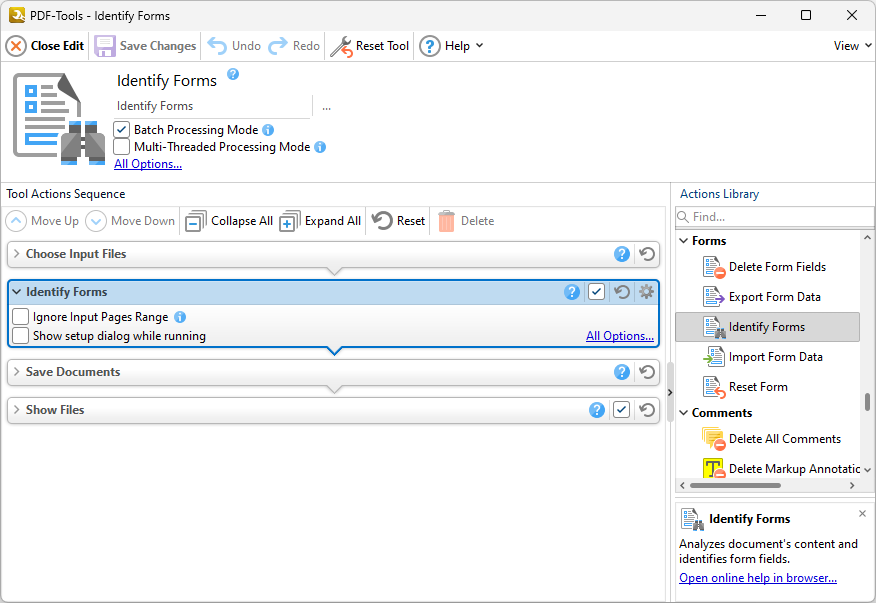Click the Move Up button
Screen dimensions: 876x603
click(42, 221)
